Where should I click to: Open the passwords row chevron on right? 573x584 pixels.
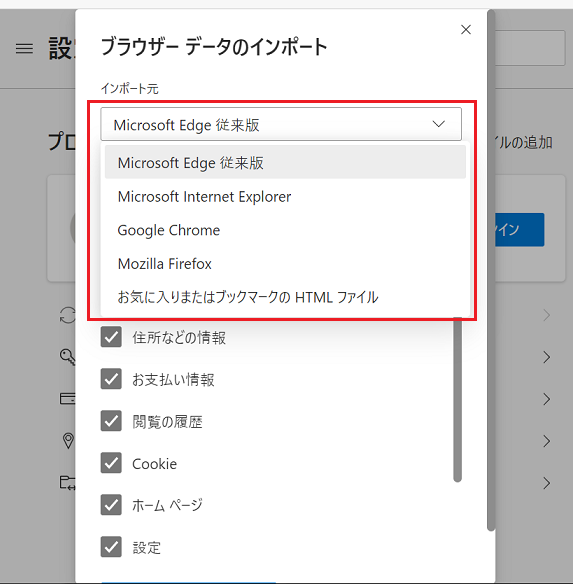tap(547, 357)
